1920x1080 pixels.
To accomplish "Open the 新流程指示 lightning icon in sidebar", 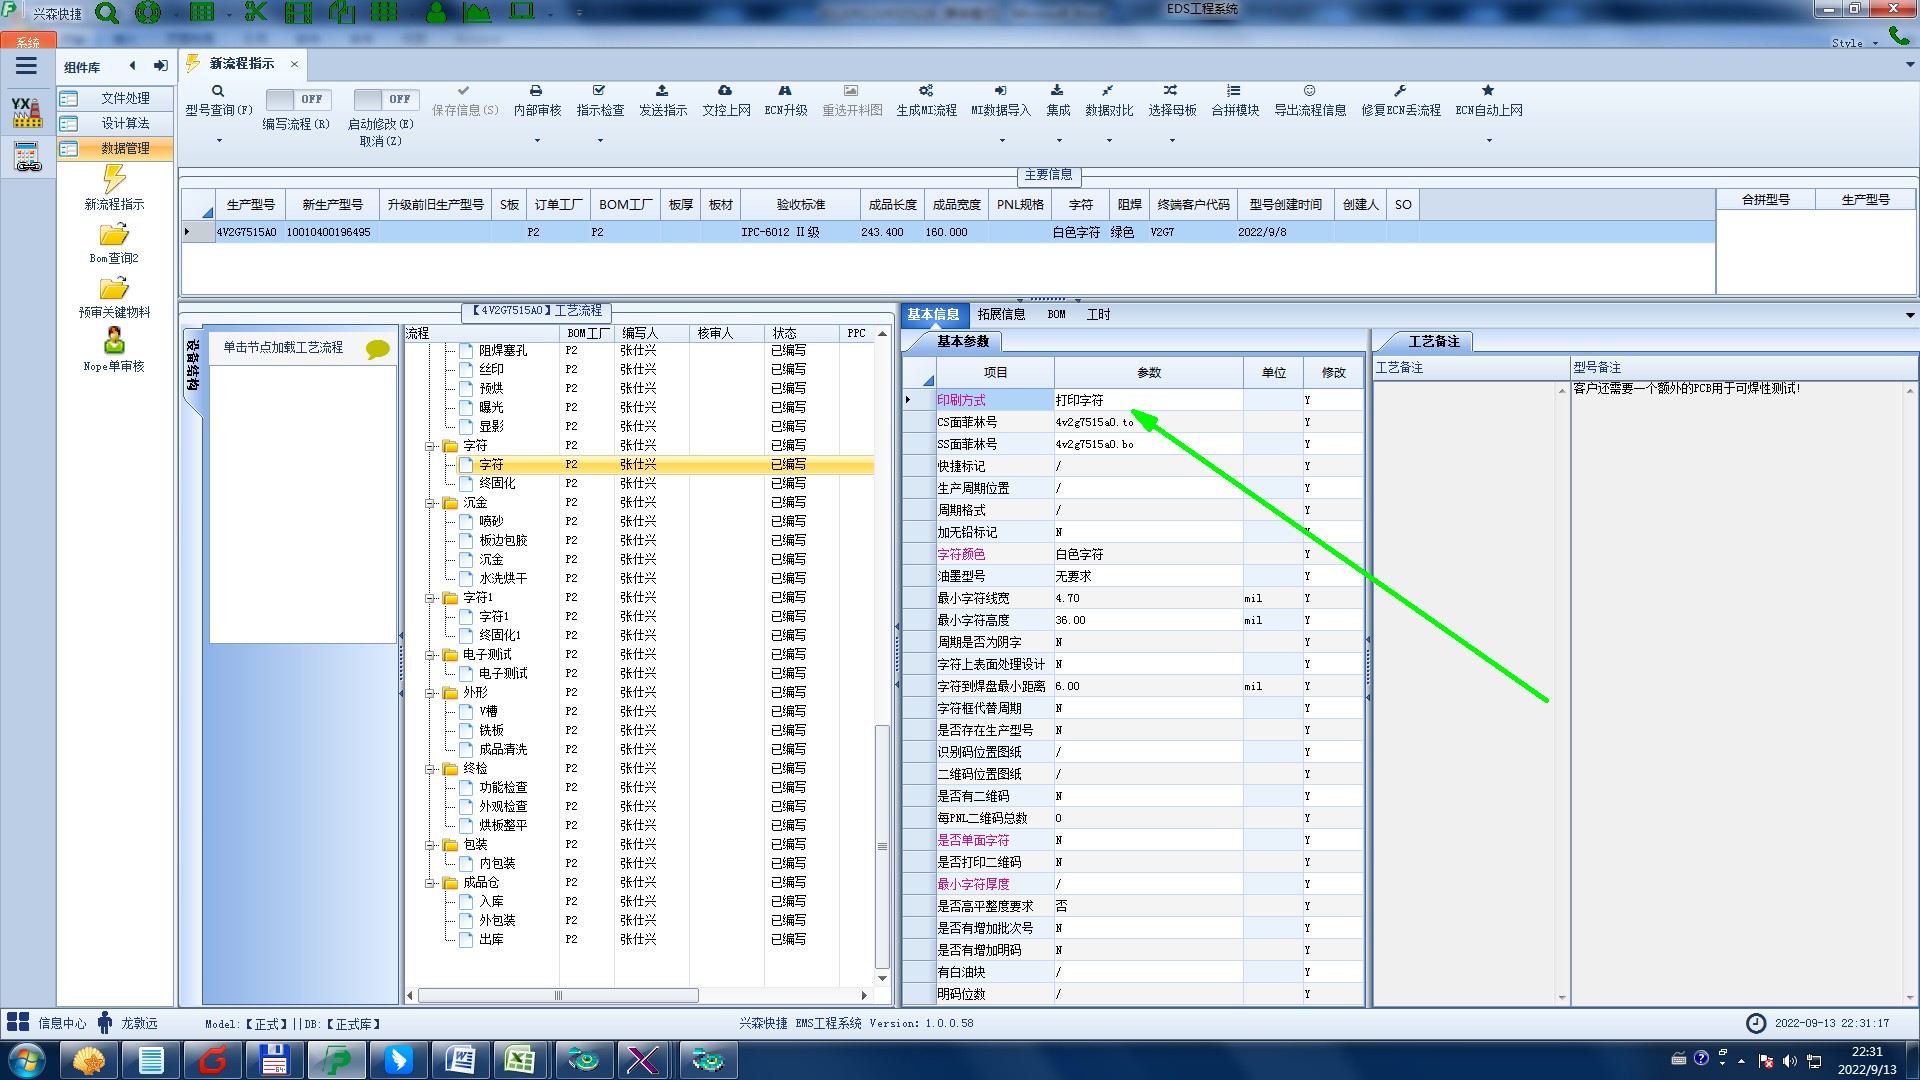I will coord(114,180).
